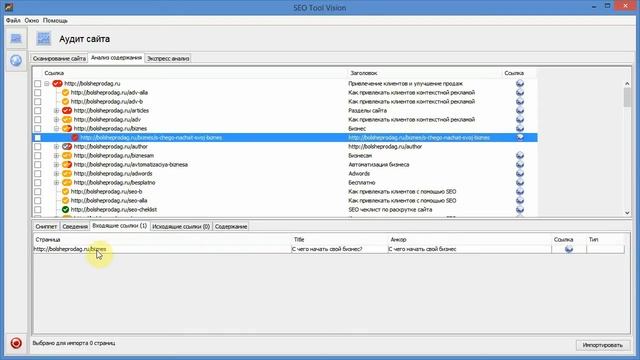This screenshot has height=360, width=640.
Task: Click red status icon of bolsheprodag.ru root
Action: tap(57, 84)
